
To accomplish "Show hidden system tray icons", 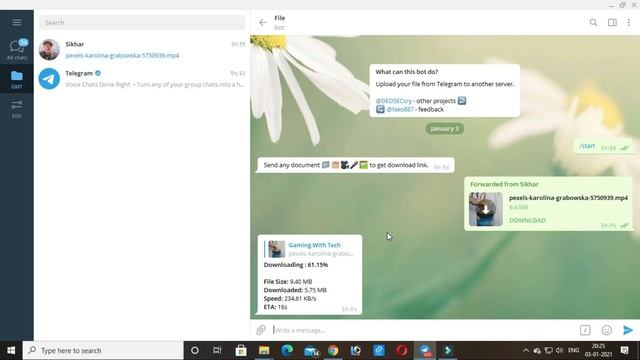I will (x=526, y=350).
